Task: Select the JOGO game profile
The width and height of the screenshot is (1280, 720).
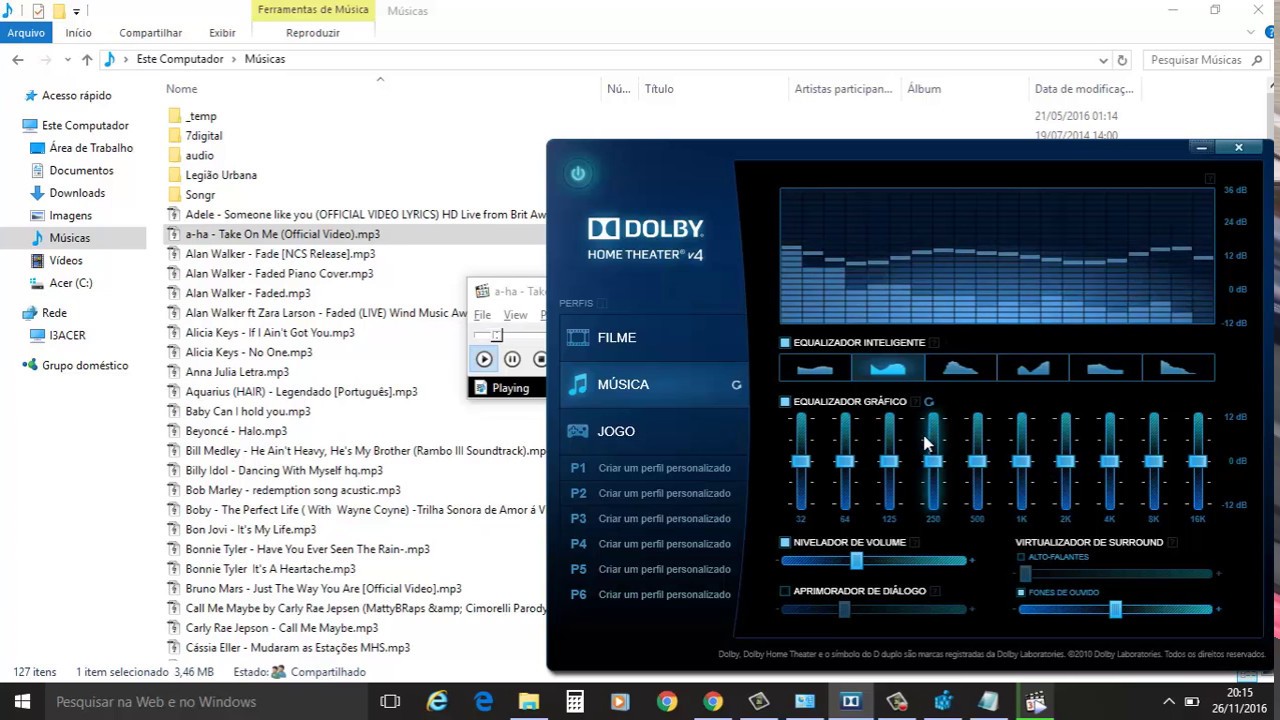Action: pyautogui.click(x=652, y=432)
